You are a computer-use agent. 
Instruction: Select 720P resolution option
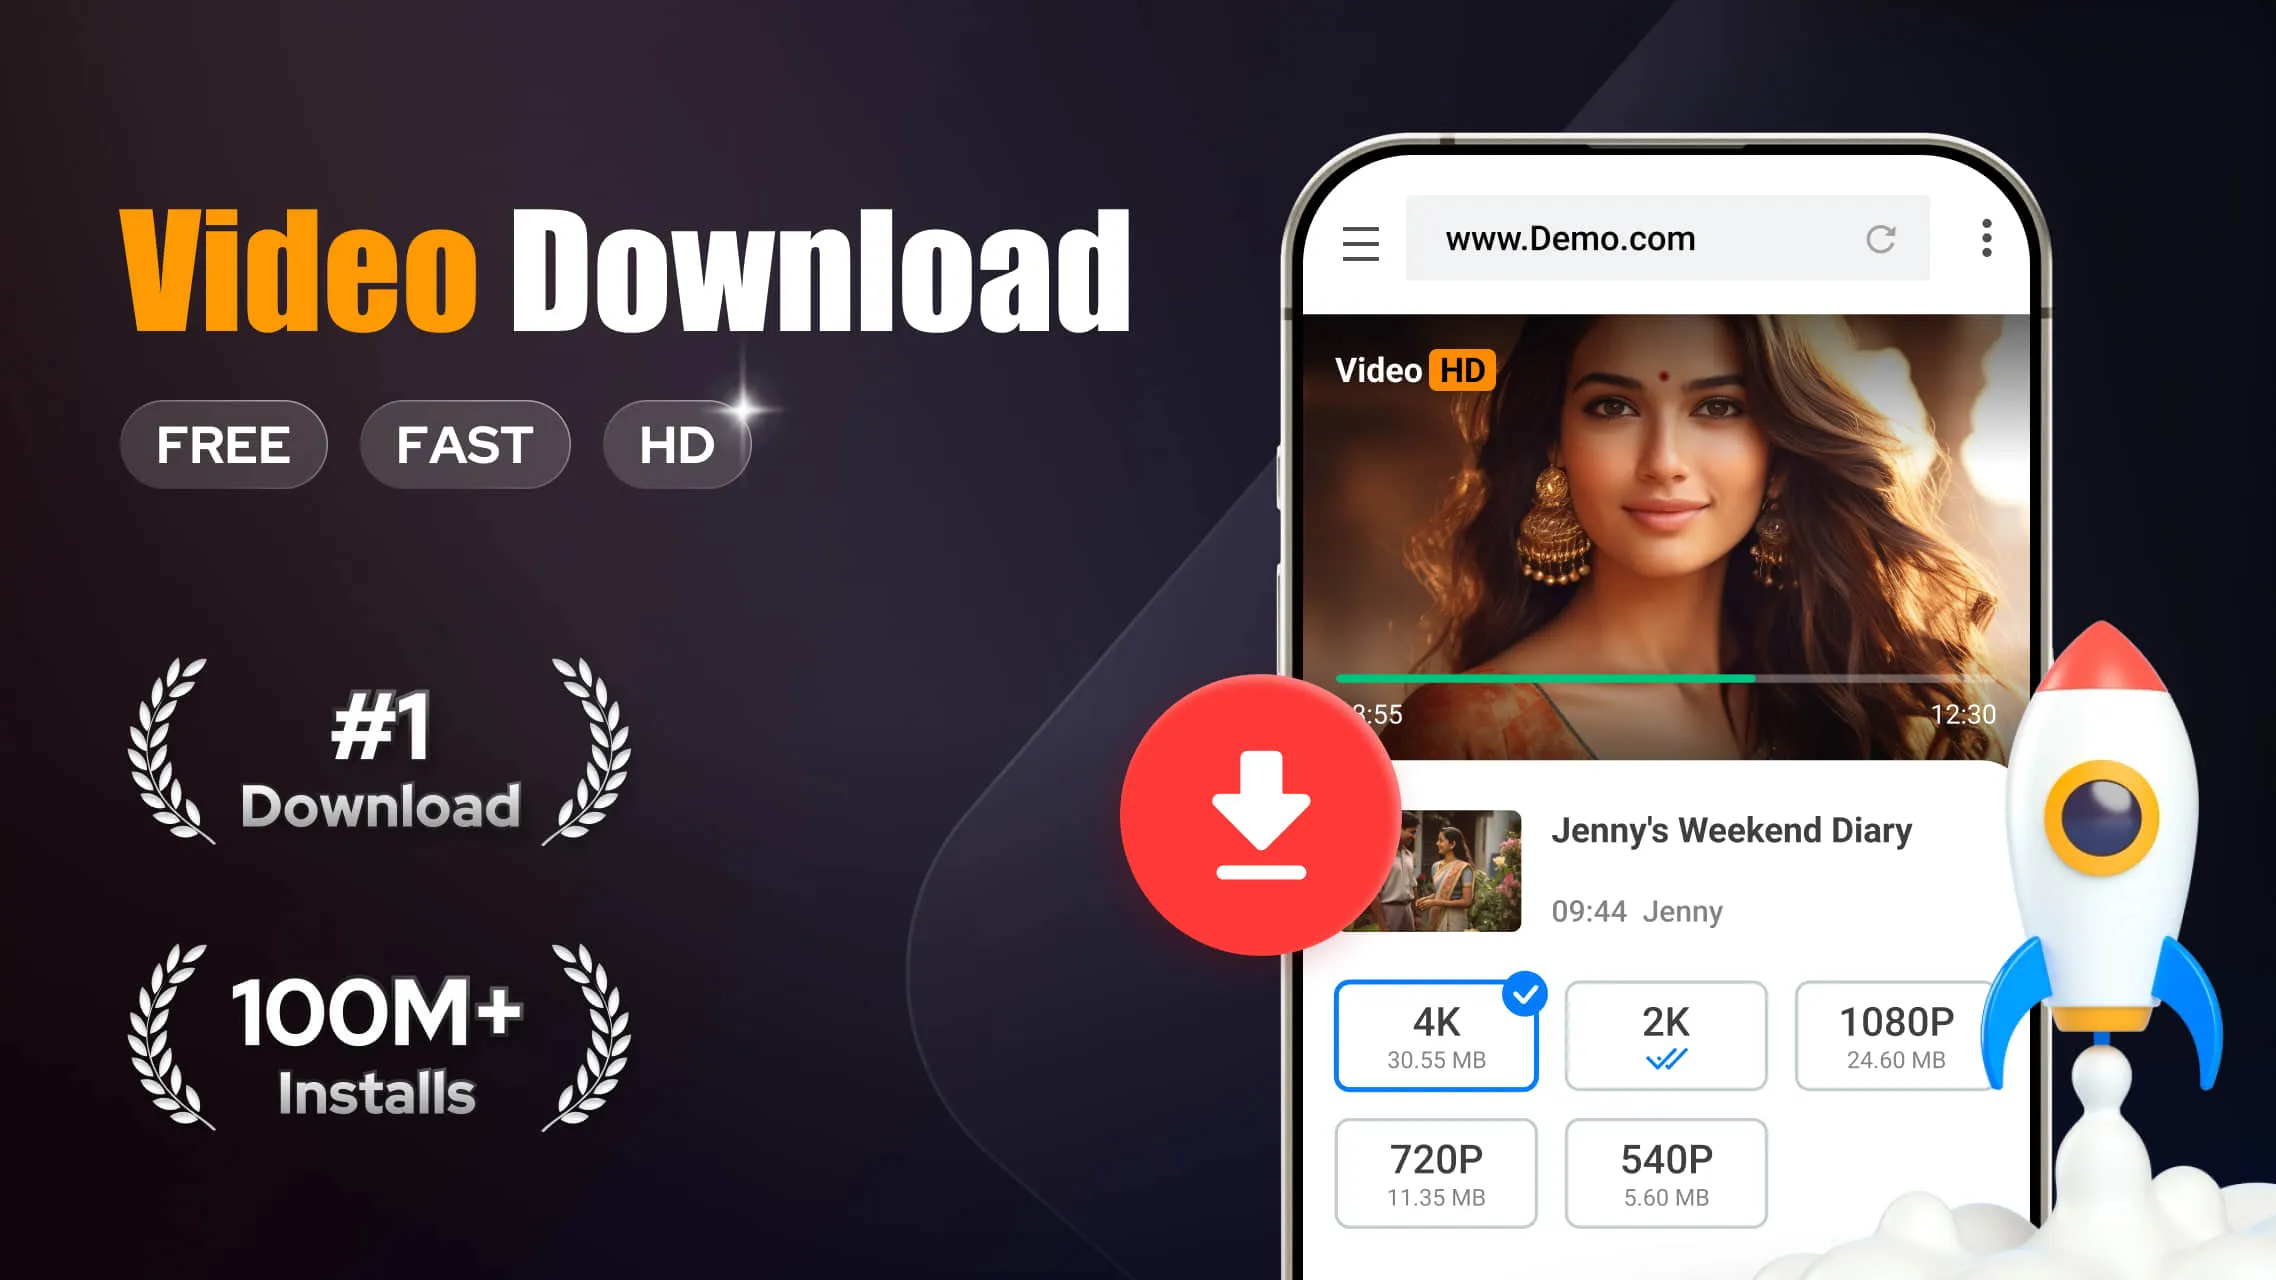(x=1433, y=1172)
